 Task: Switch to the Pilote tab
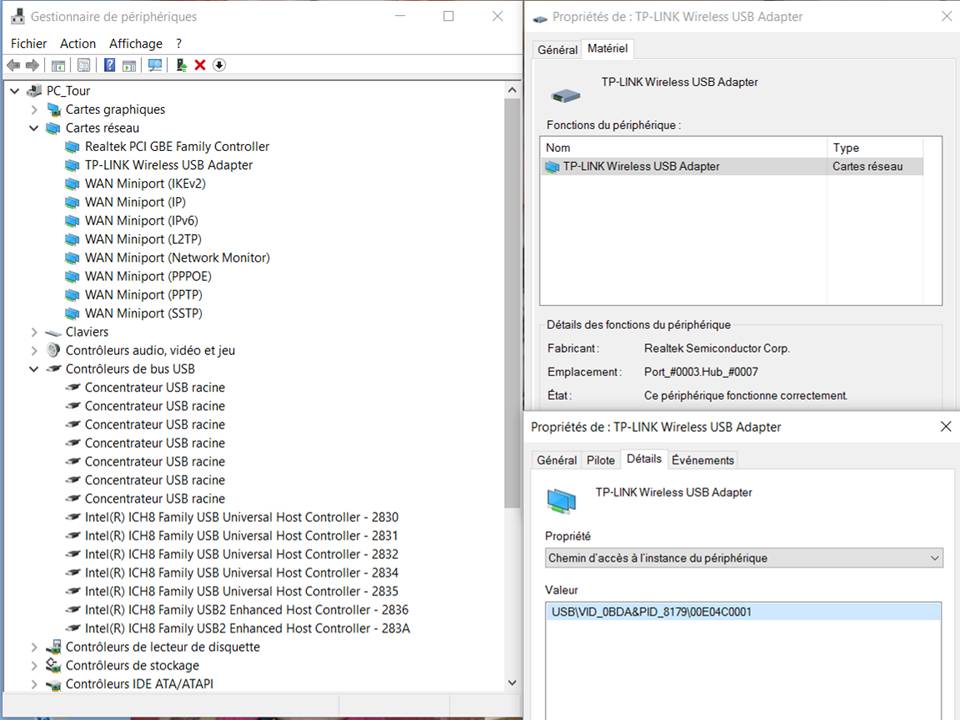coord(600,460)
